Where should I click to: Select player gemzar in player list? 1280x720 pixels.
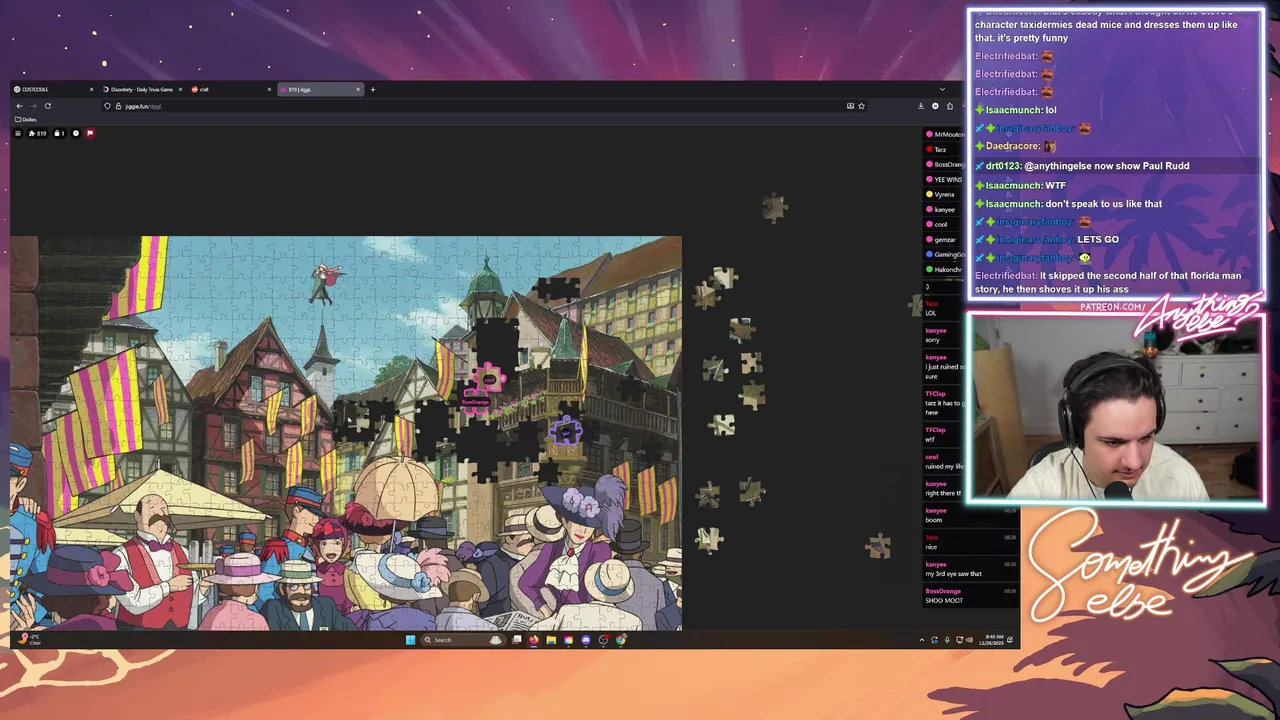(x=945, y=239)
